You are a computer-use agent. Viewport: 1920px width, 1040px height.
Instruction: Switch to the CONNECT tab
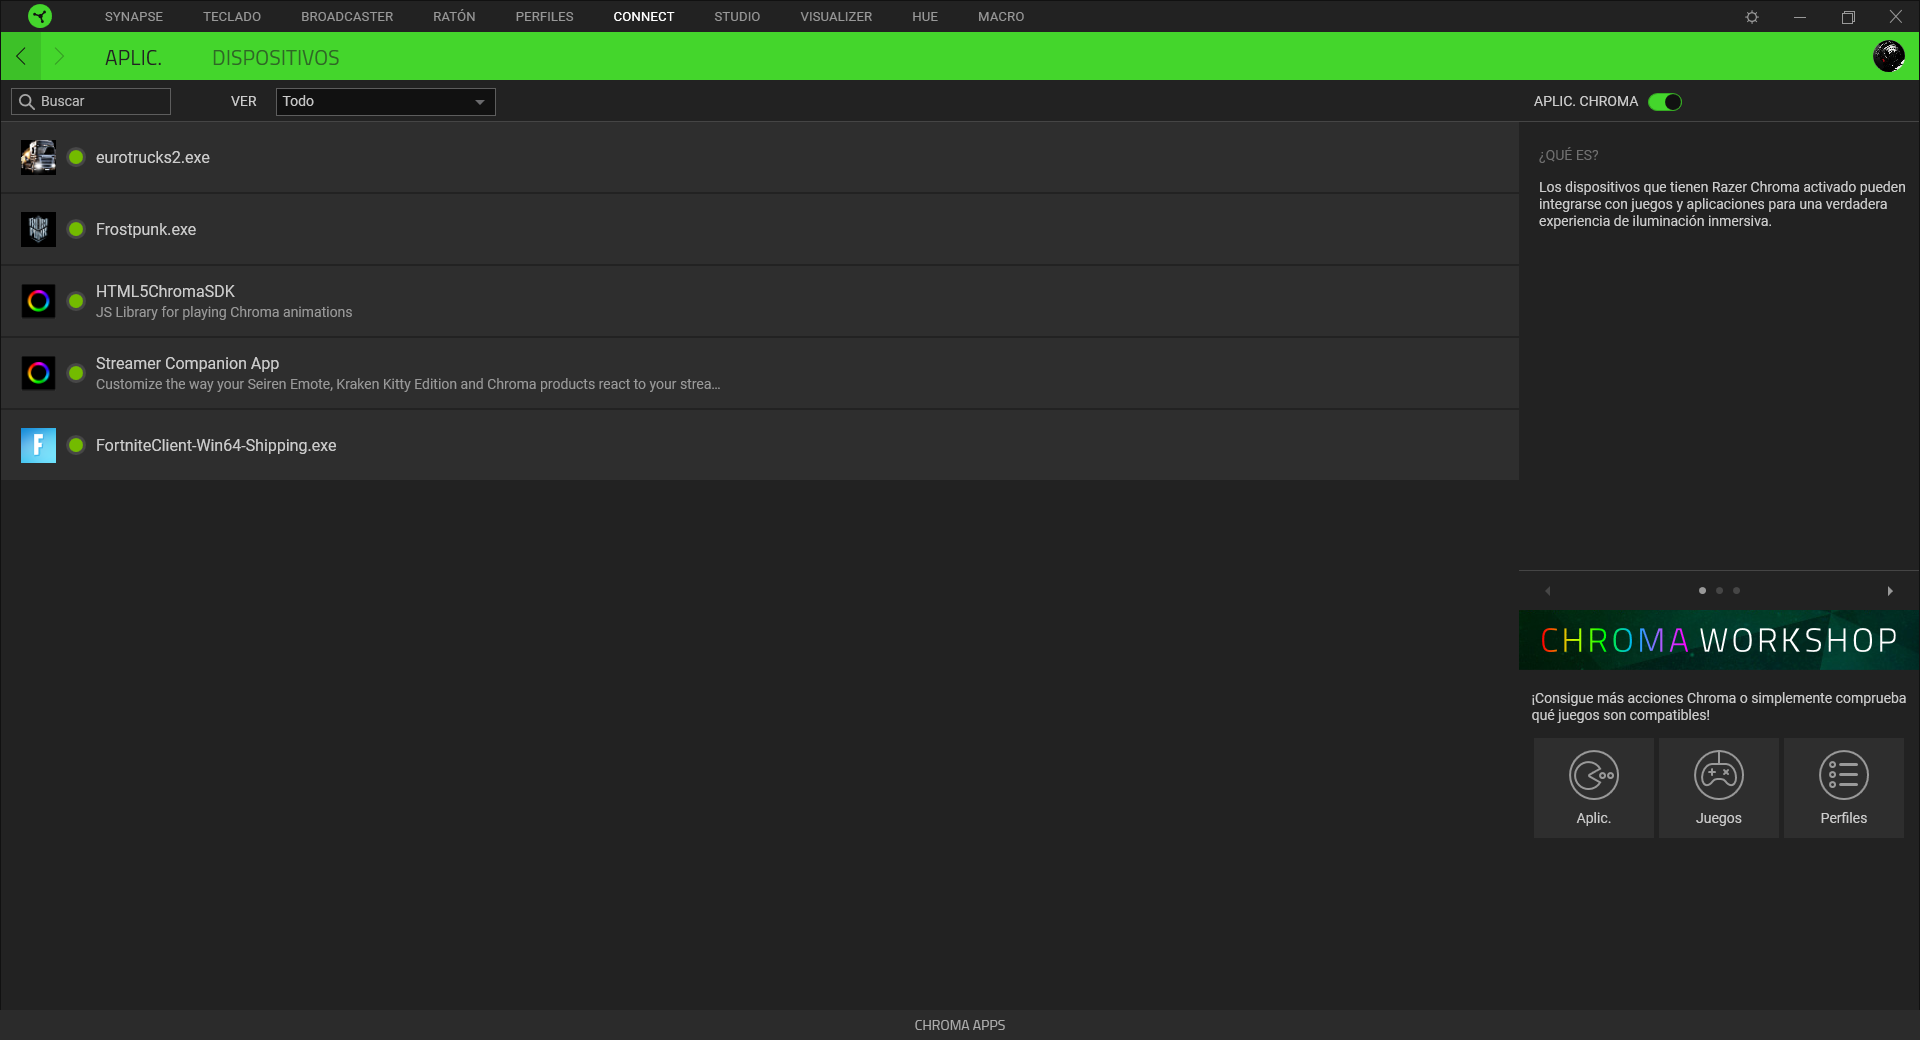point(644,17)
